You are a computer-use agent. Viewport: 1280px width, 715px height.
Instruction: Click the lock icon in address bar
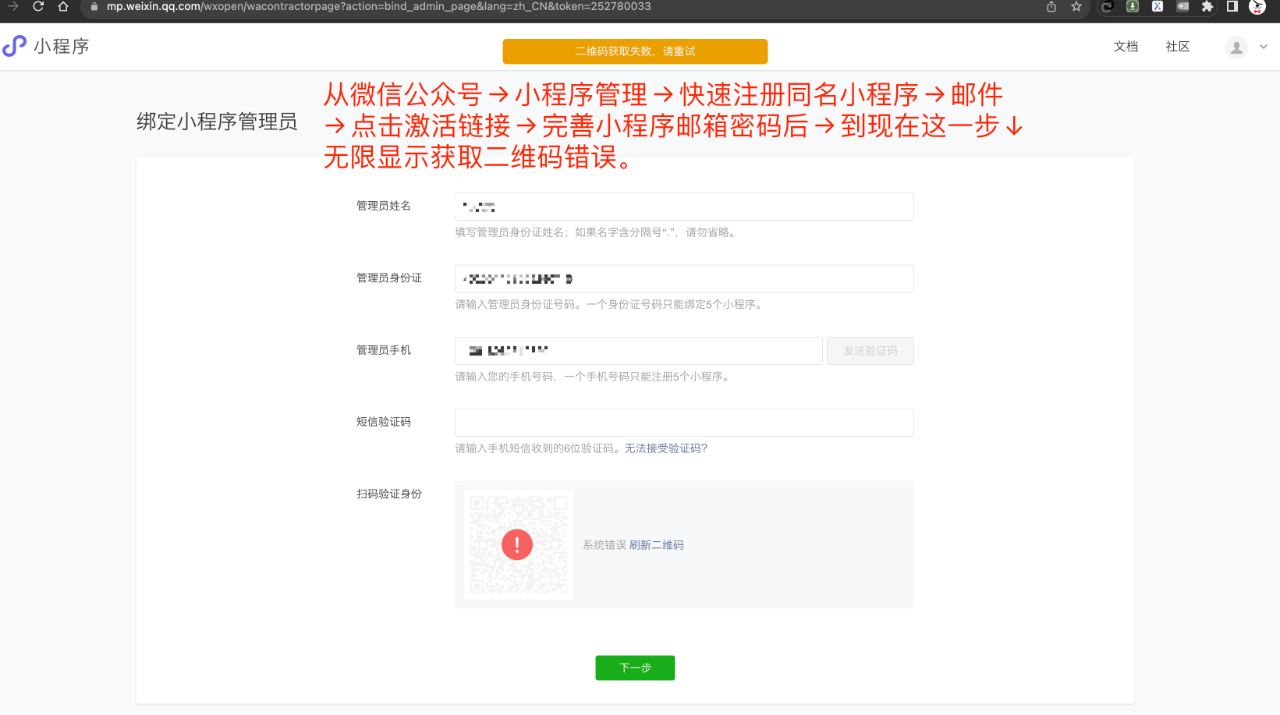(x=92, y=6)
